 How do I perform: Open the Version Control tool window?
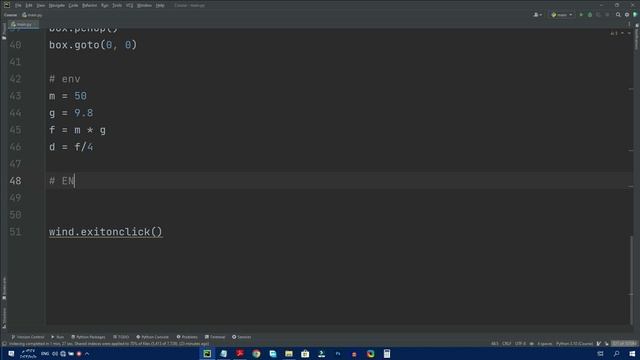click(27, 337)
